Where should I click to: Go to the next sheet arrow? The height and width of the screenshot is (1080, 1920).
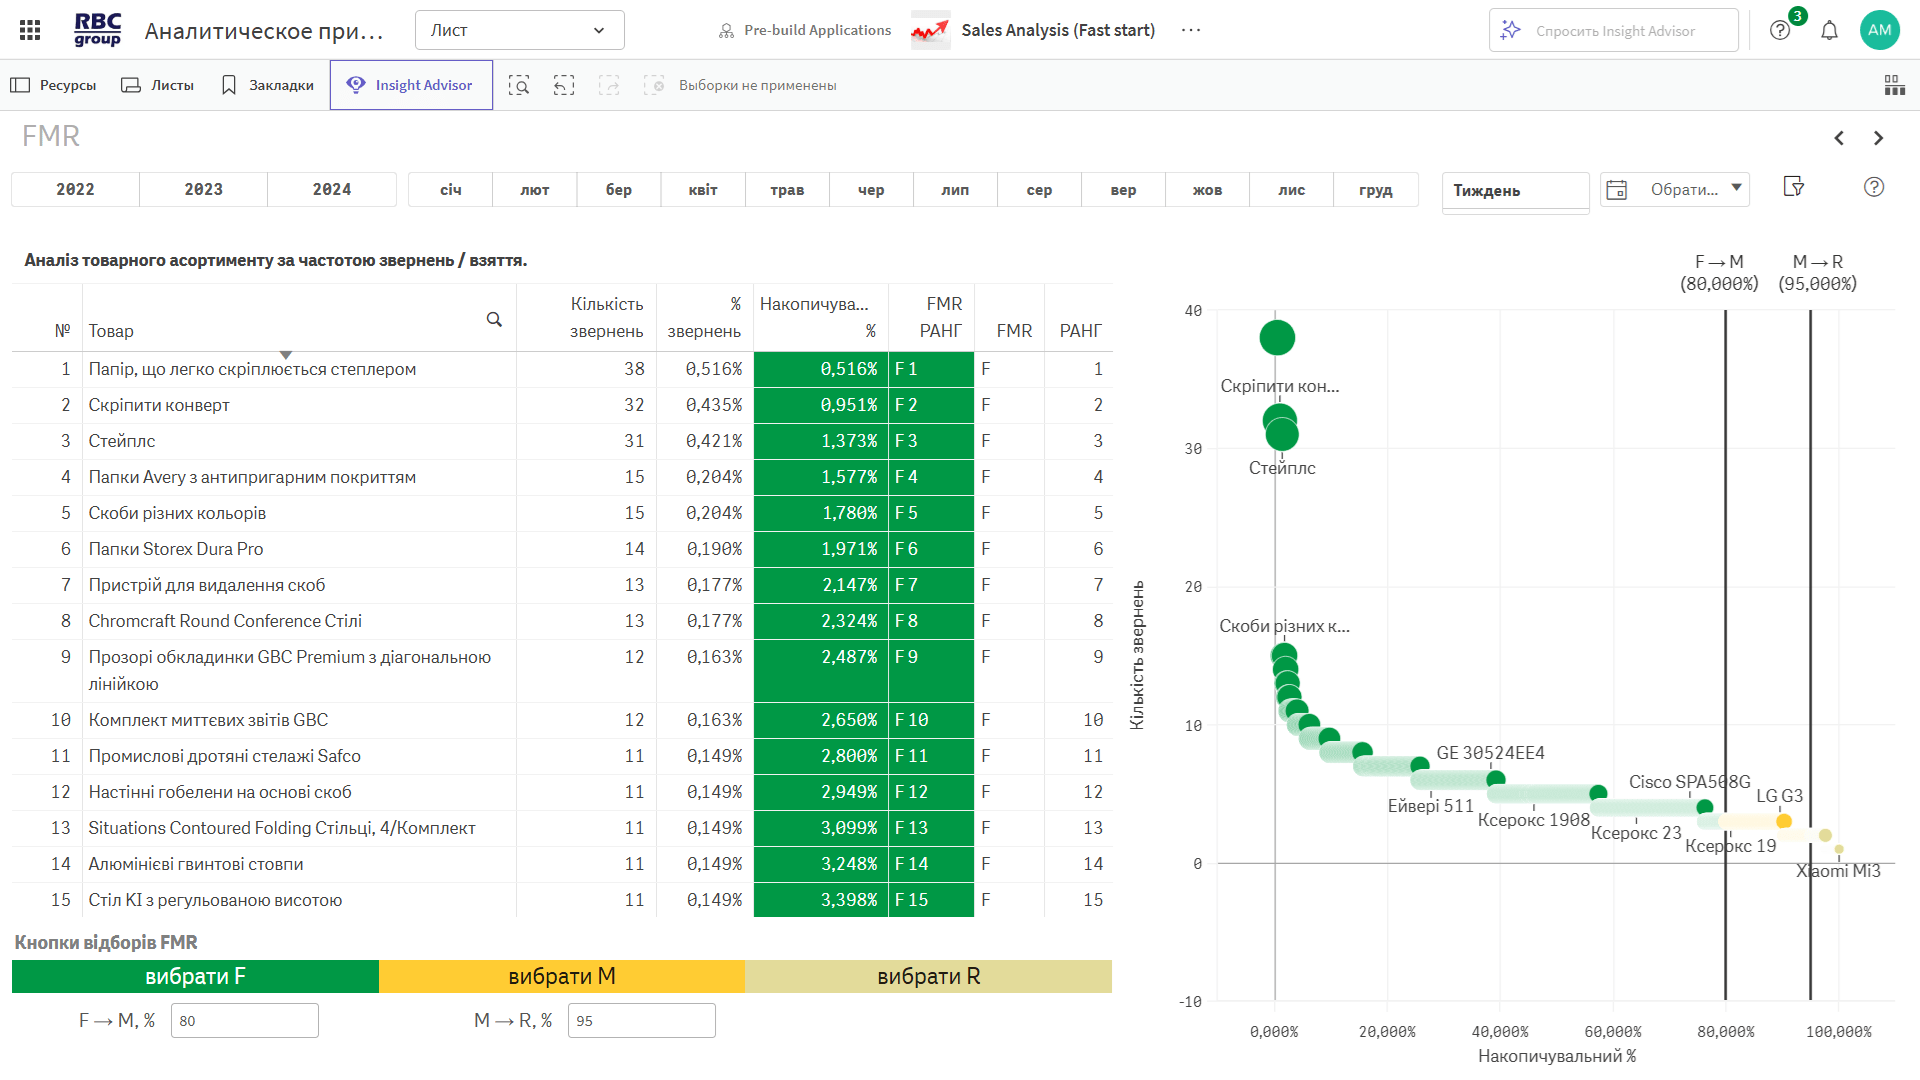tap(1878, 138)
